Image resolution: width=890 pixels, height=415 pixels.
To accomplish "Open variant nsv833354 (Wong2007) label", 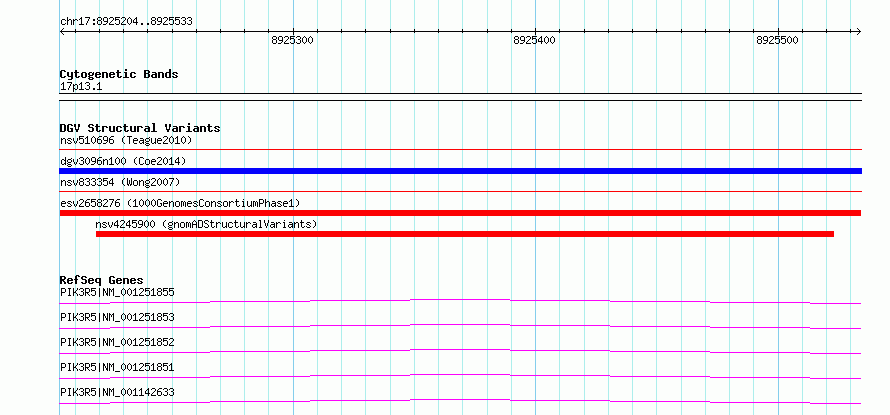I will coord(120,182).
